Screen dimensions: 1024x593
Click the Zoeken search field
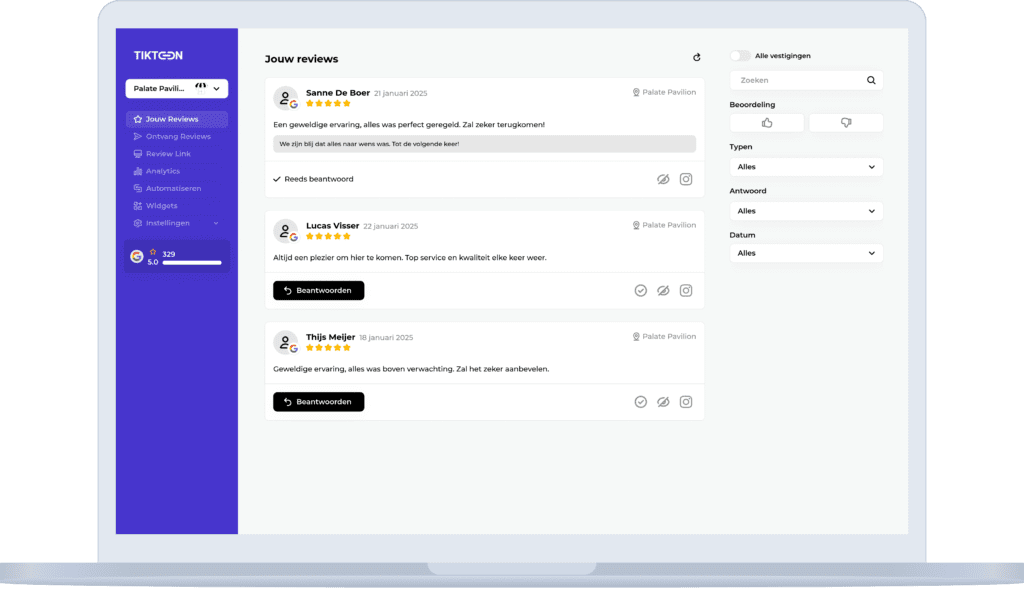coord(796,80)
